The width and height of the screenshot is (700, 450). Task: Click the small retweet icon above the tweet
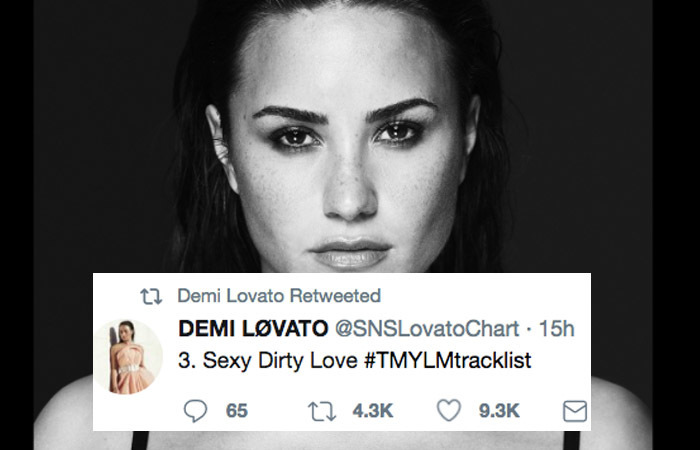[153, 296]
